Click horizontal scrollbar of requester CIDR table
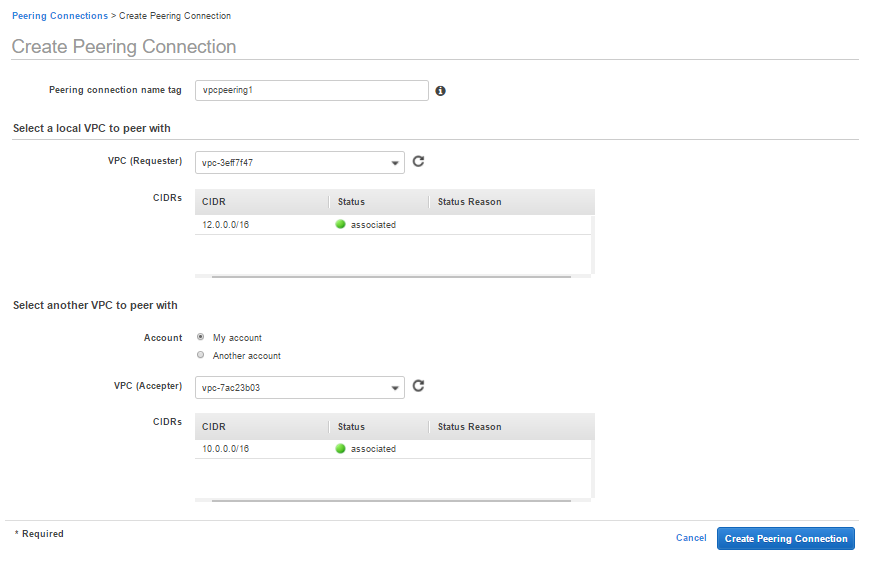The image size is (872, 564). [391, 276]
